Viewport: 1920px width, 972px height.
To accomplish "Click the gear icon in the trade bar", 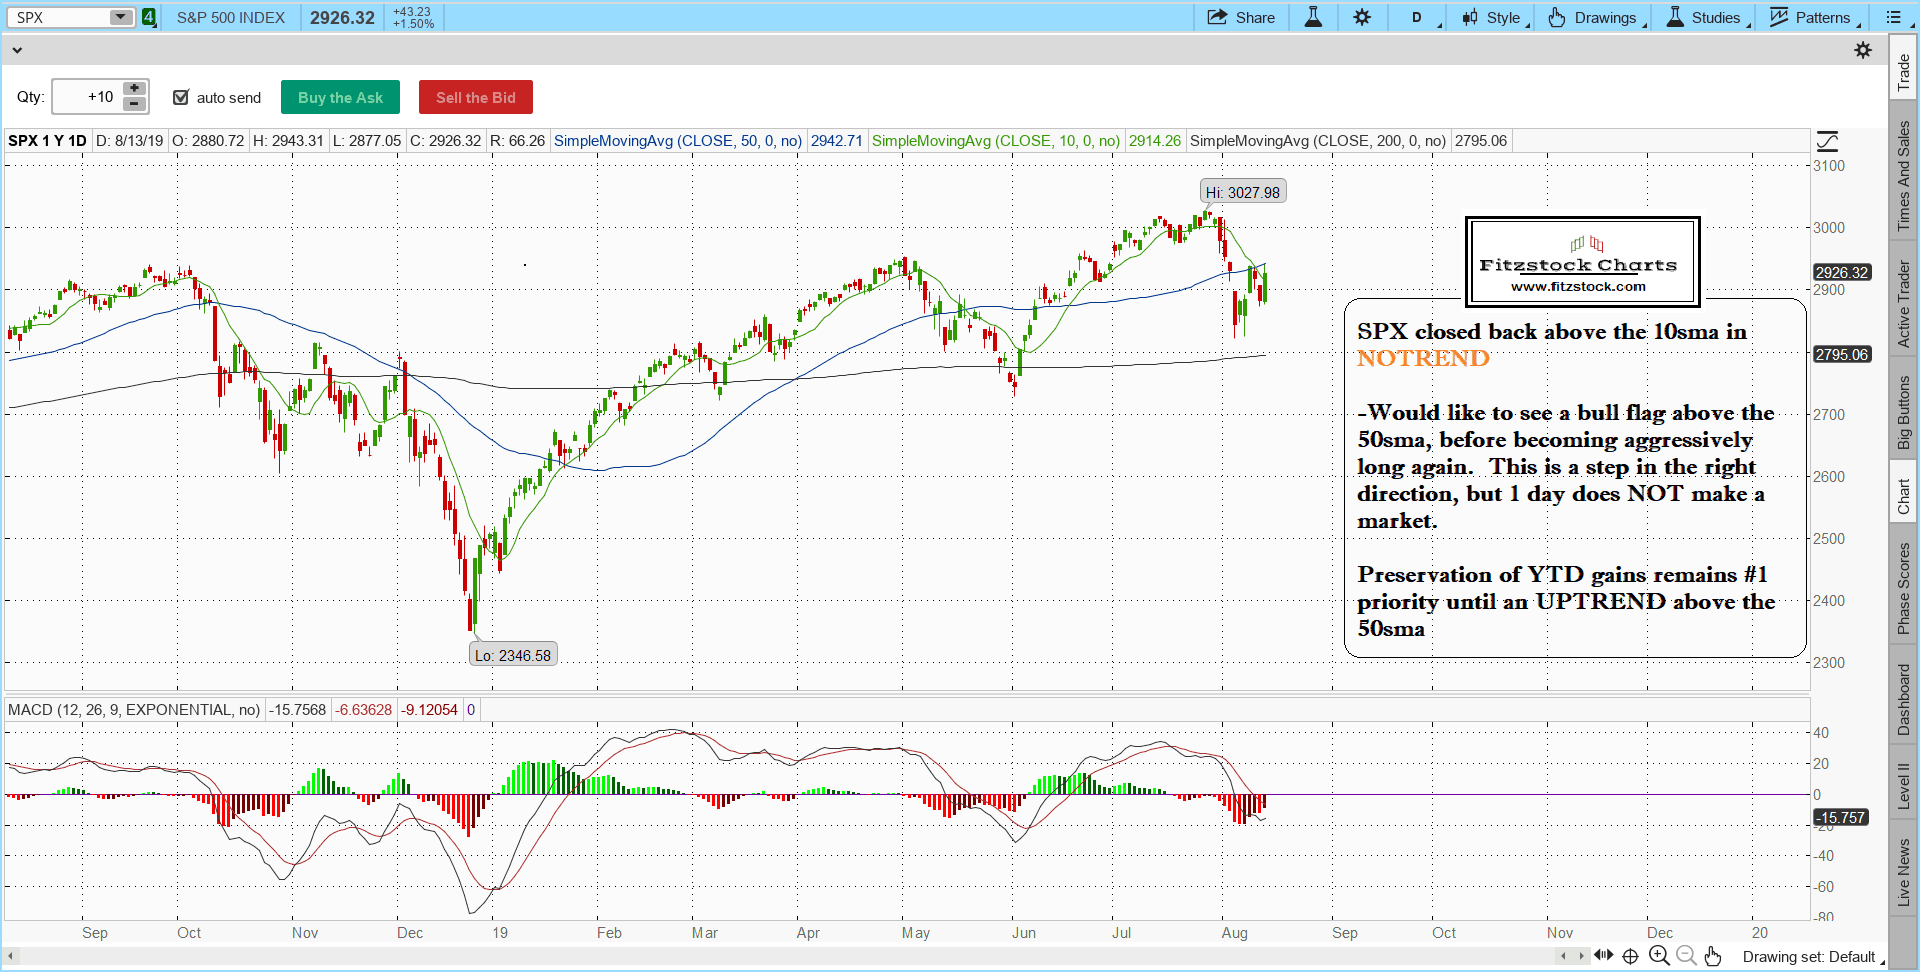I will coord(1863,50).
